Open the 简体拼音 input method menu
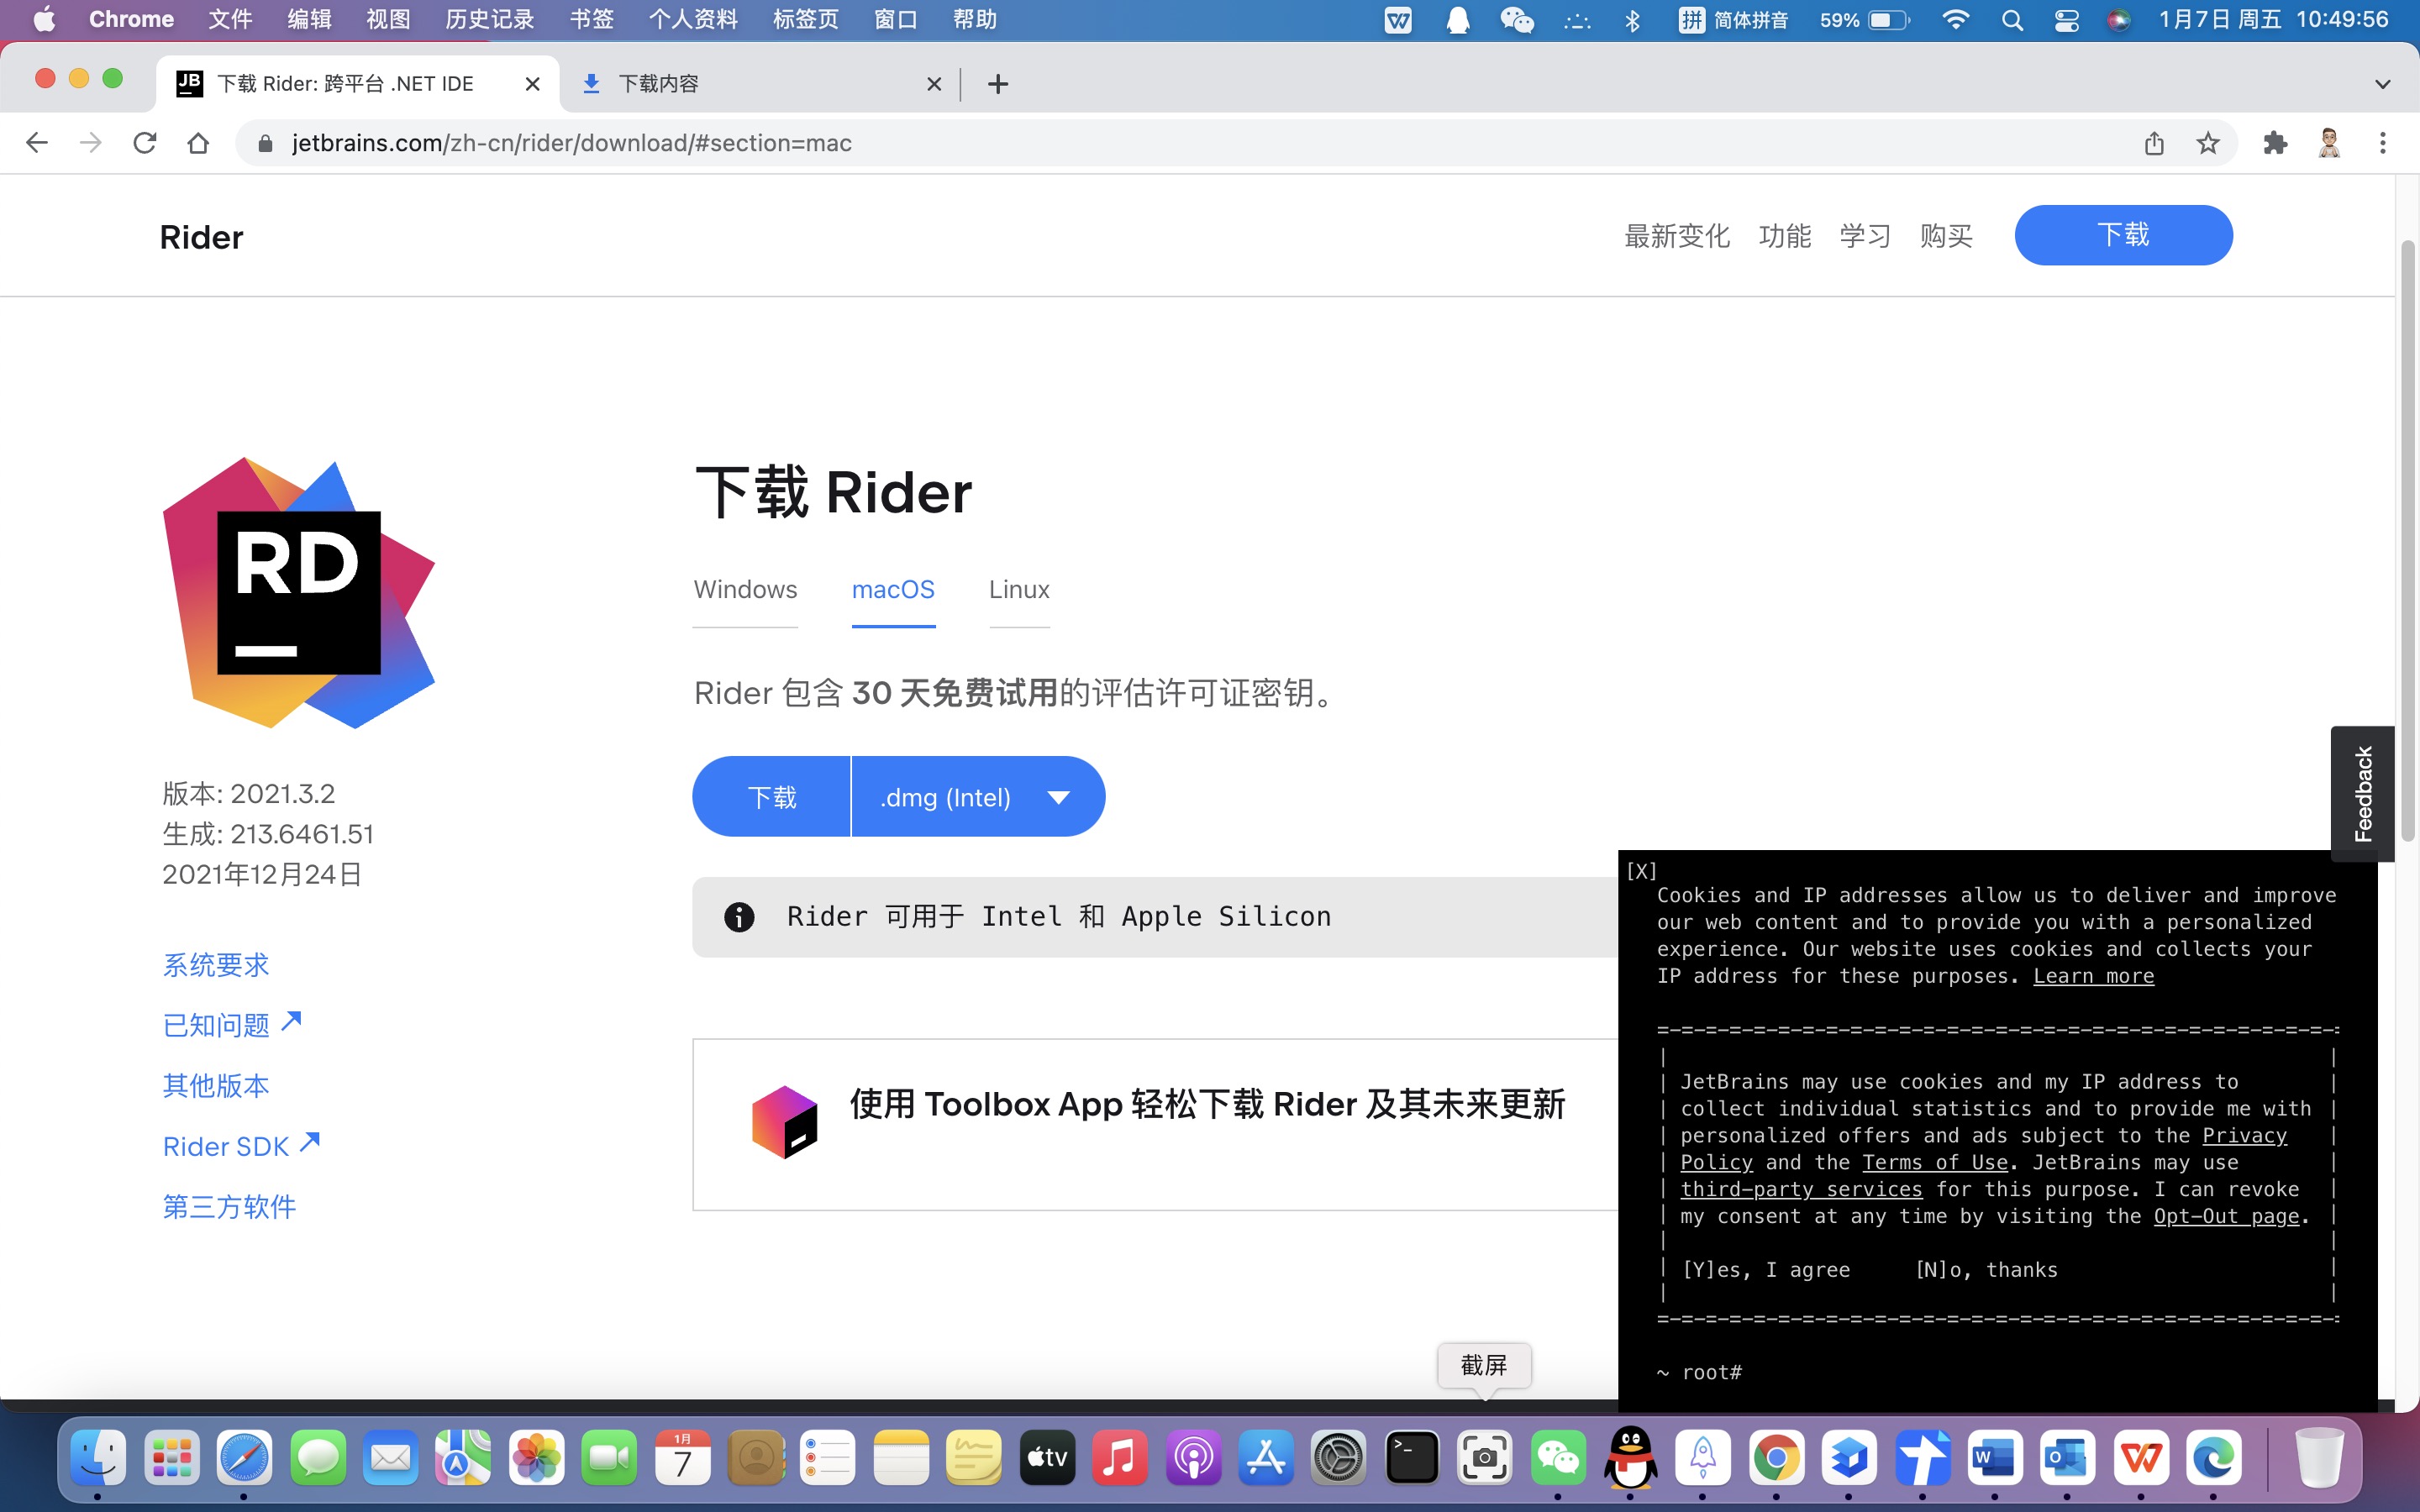The width and height of the screenshot is (2420, 1512). (x=1733, y=20)
